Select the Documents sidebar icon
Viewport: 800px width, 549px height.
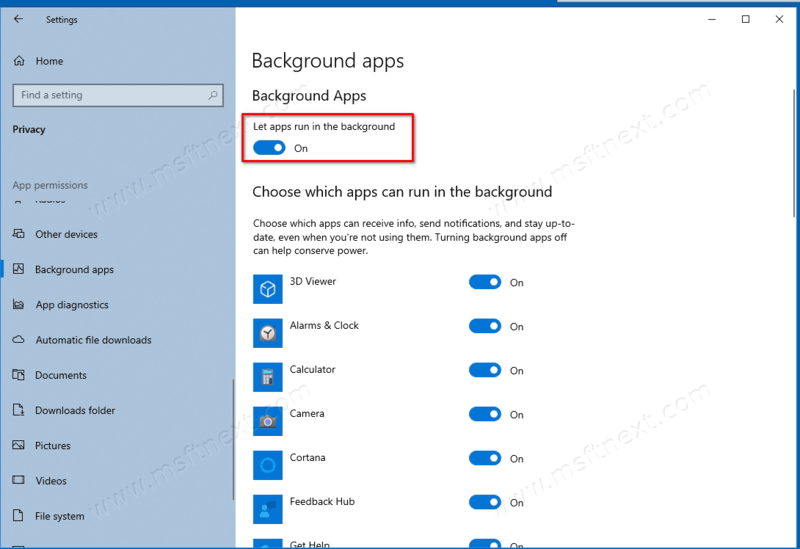click(x=18, y=375)
